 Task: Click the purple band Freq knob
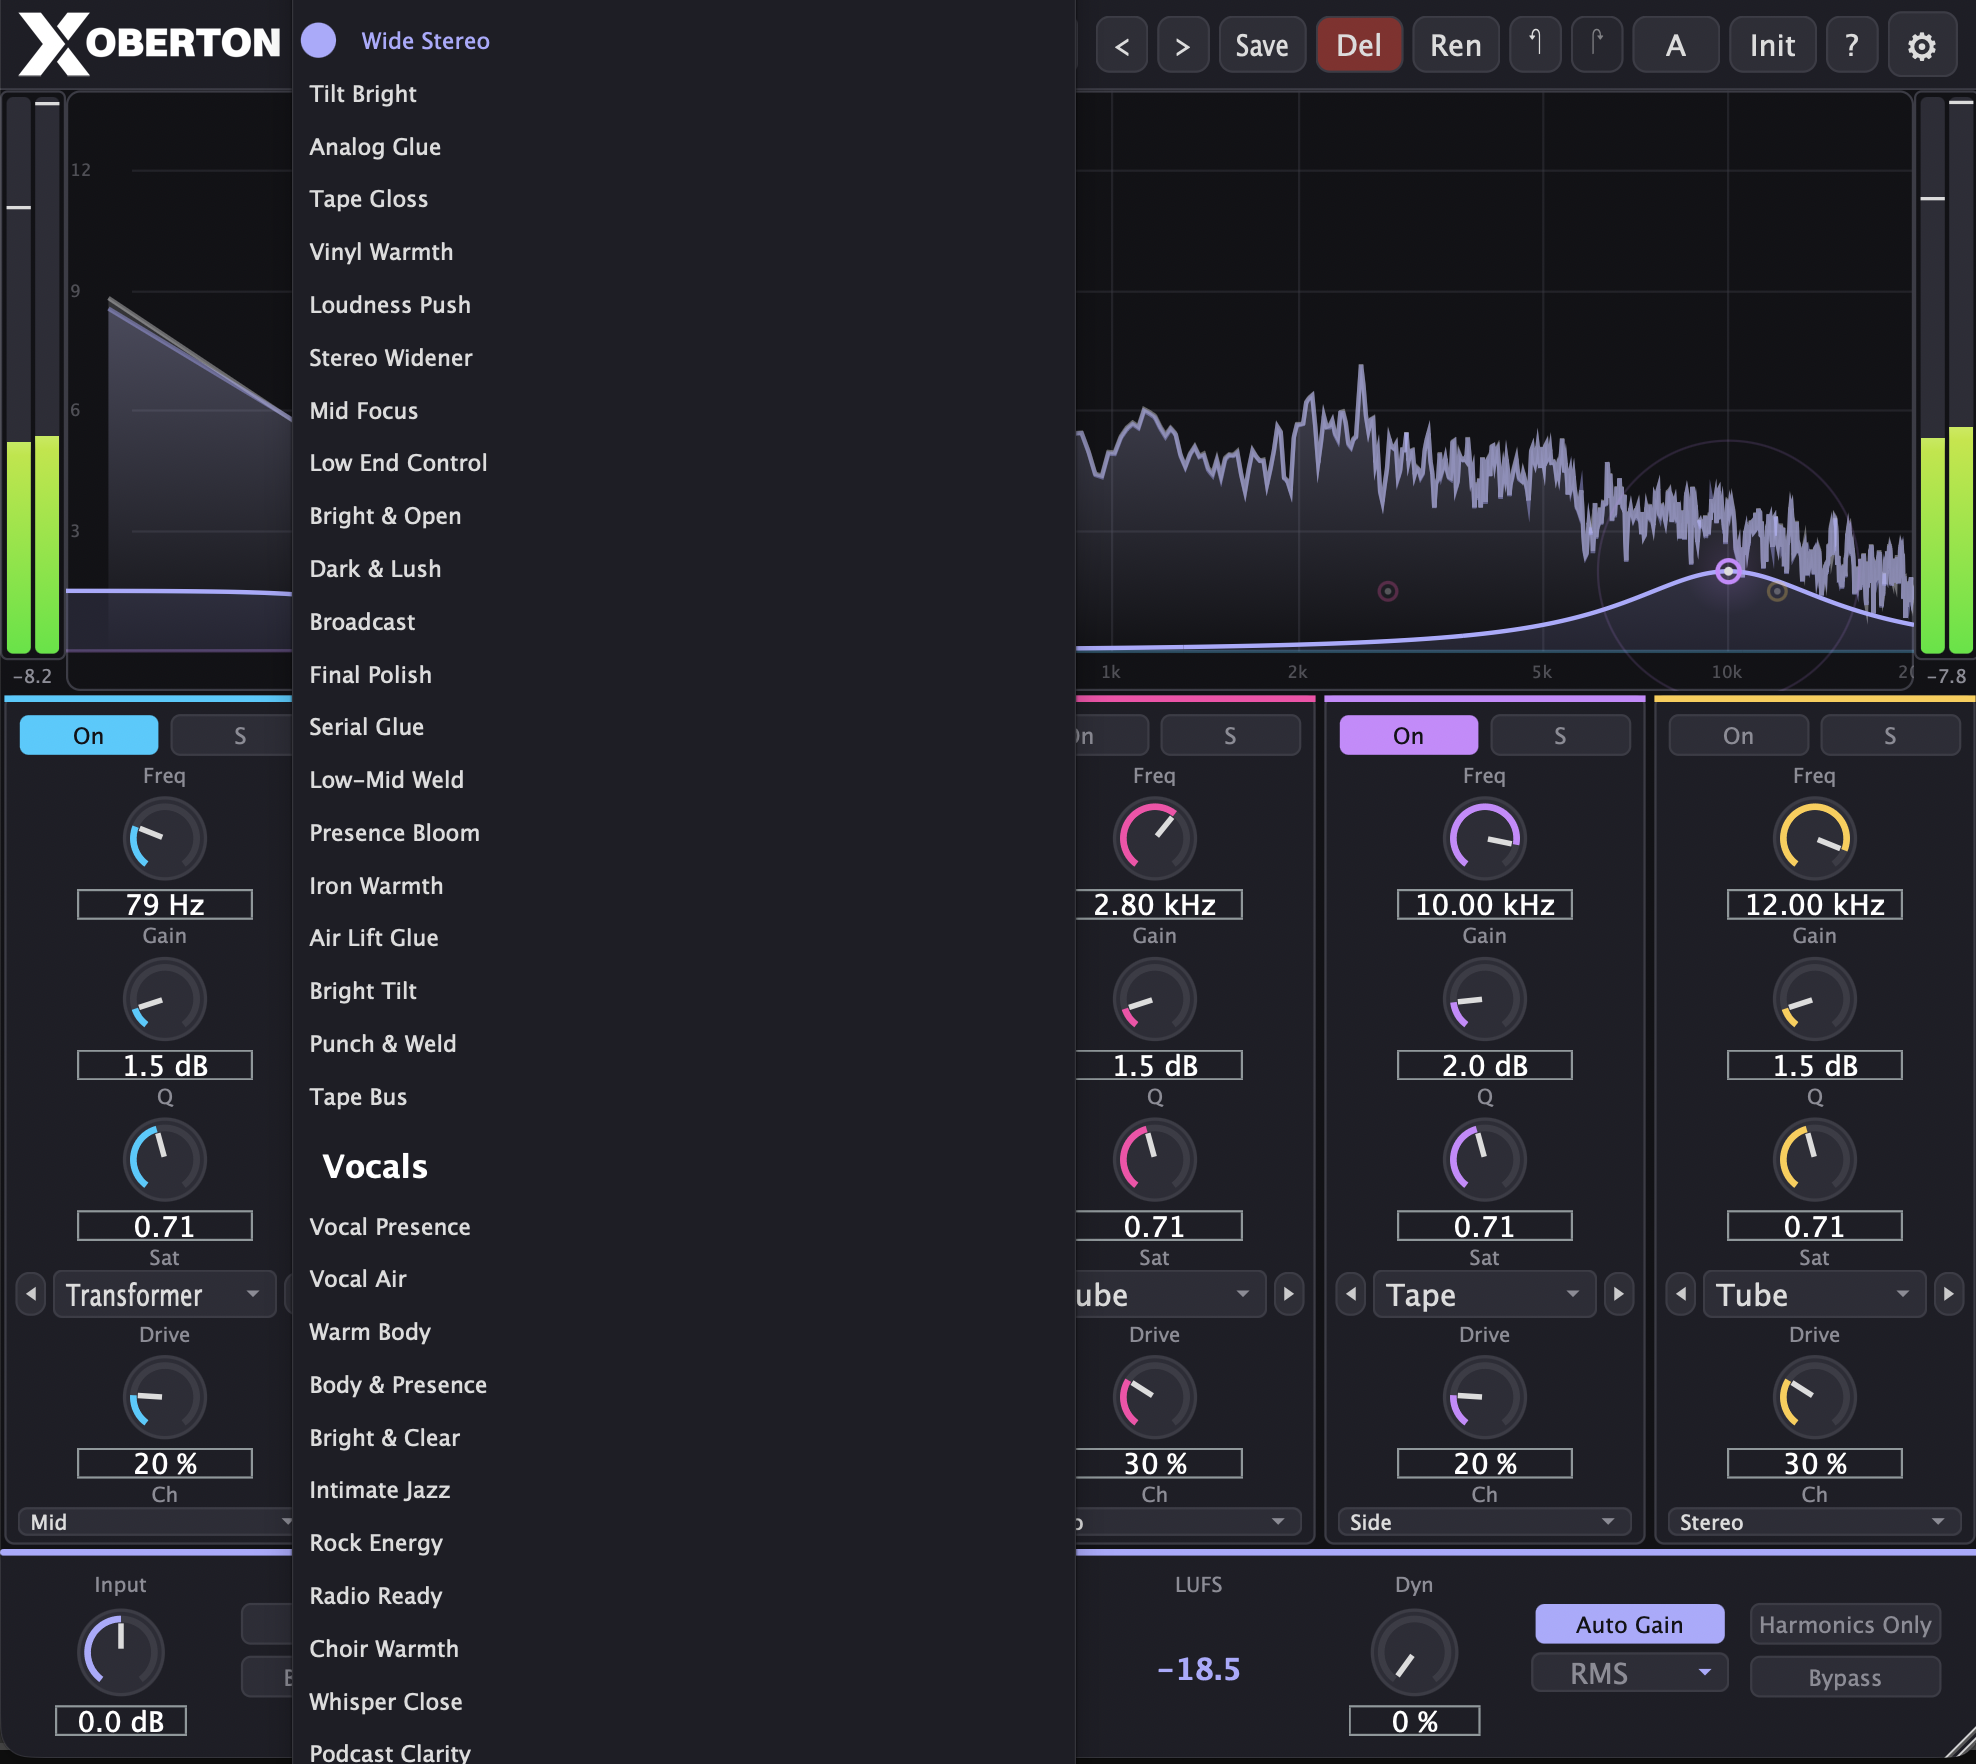point(1485,838)
